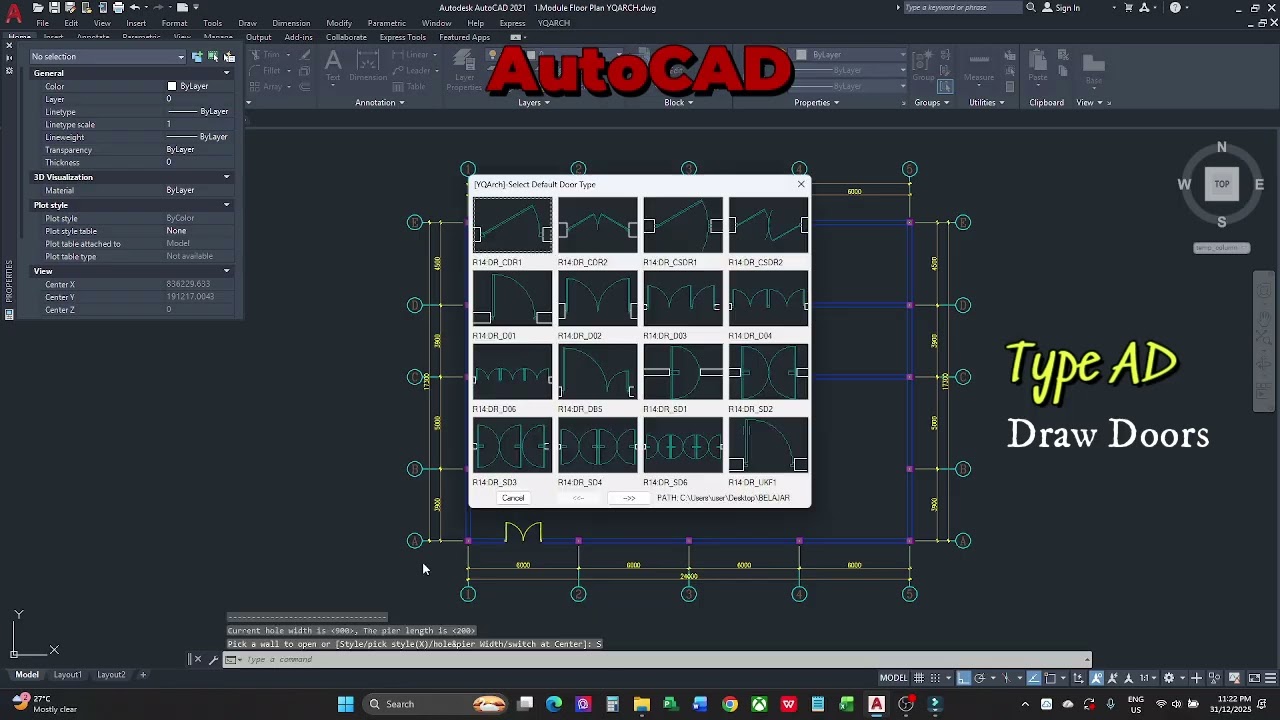Viewport: 1280px width, 720px height.
Task: Choose the R14:DR_UKF1 door style
Action: [768, 445]
